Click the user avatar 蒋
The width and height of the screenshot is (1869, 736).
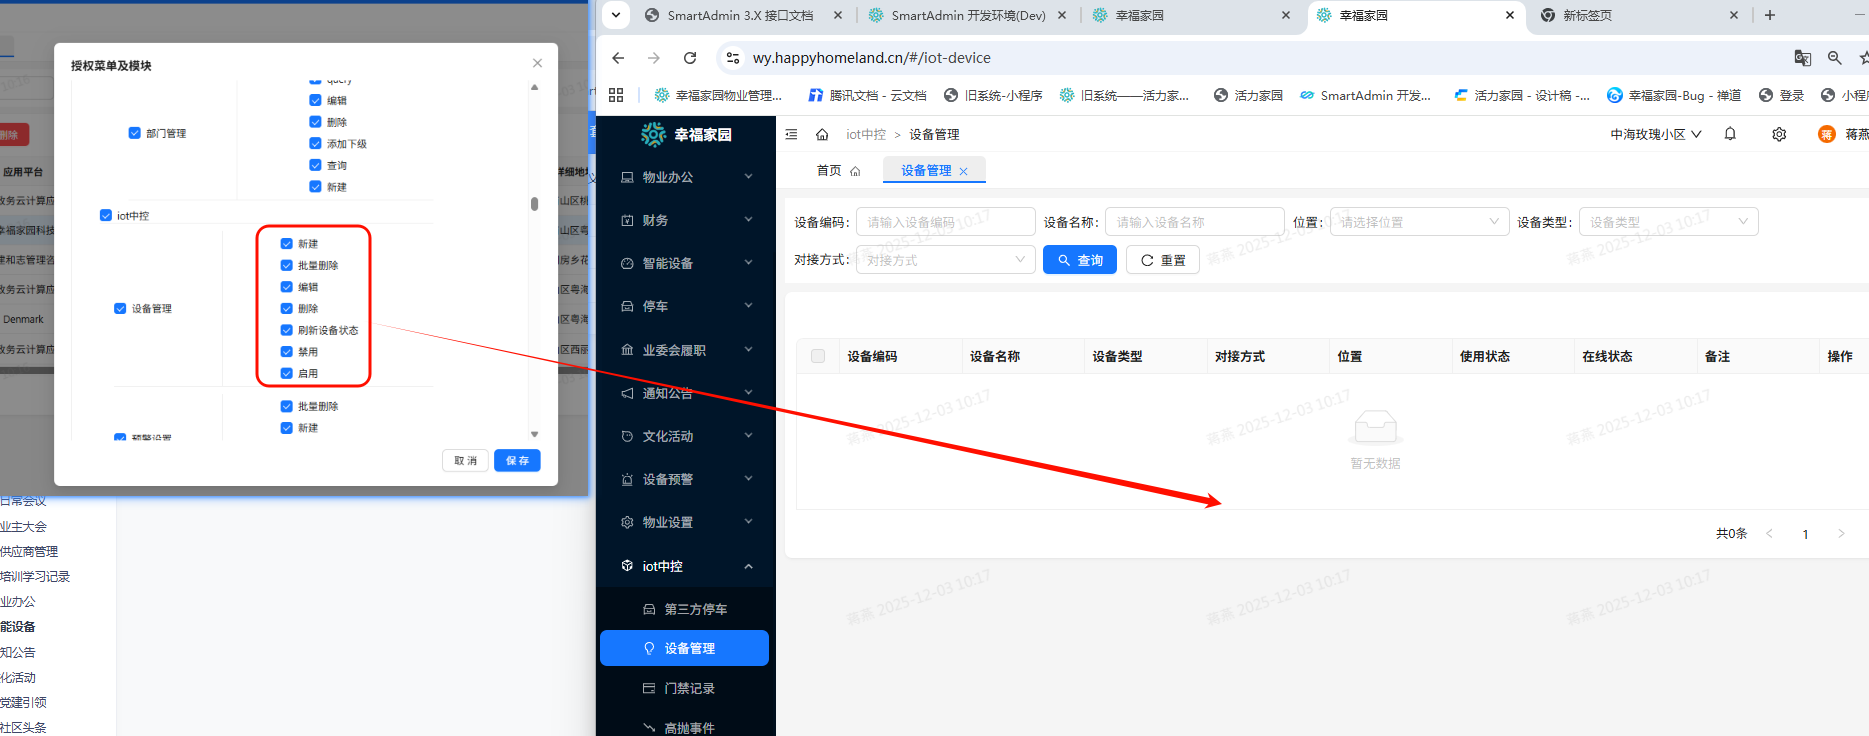click(1827, 134)
